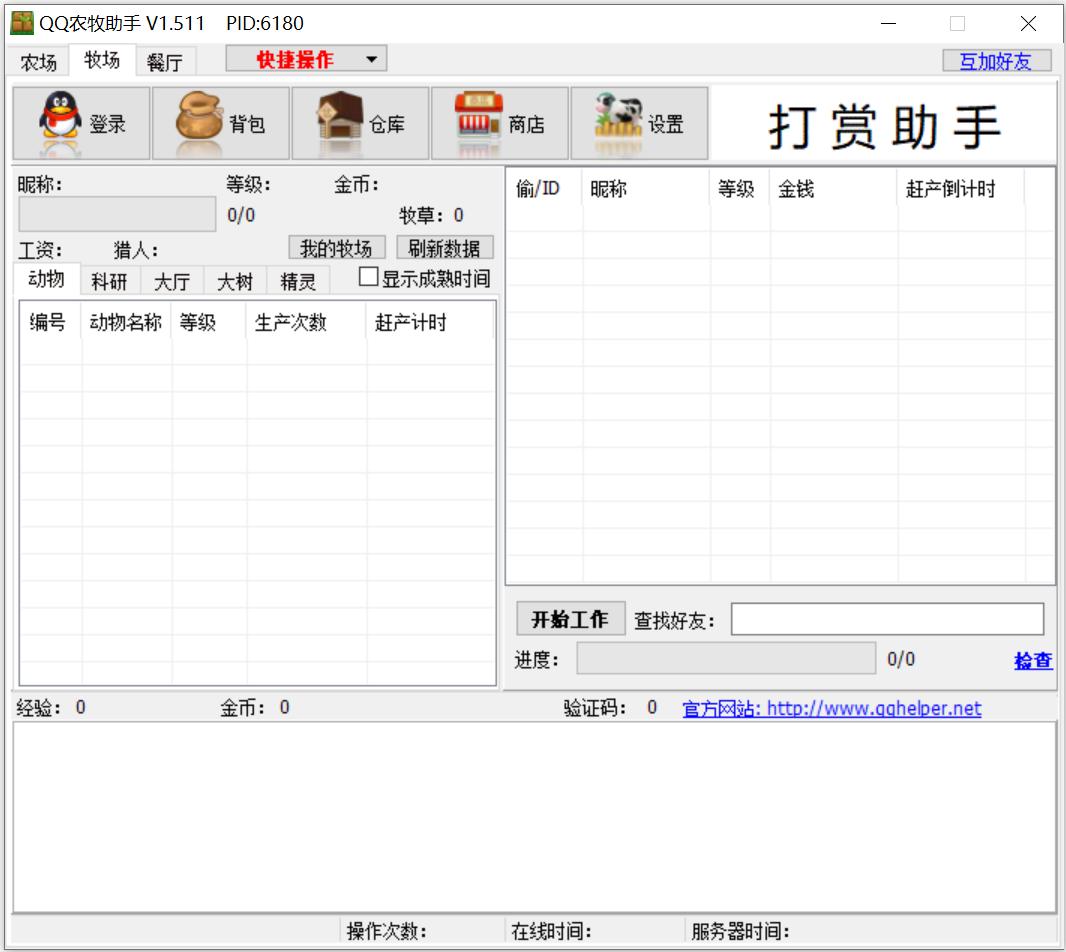Click the 查找好友 search input field
Image resolution: width=1066 pixels, height=952 pixels.
pos(887,620)
